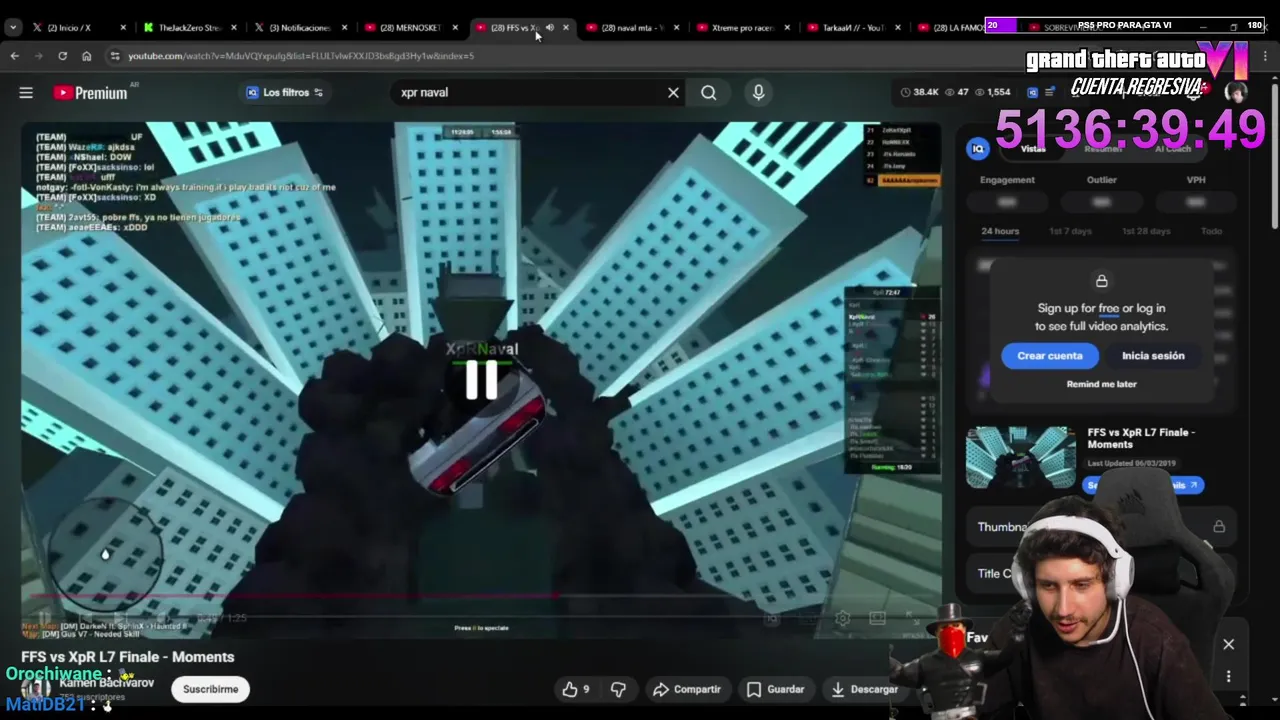
Task: Click the magnifier search button
Action: 708,93
